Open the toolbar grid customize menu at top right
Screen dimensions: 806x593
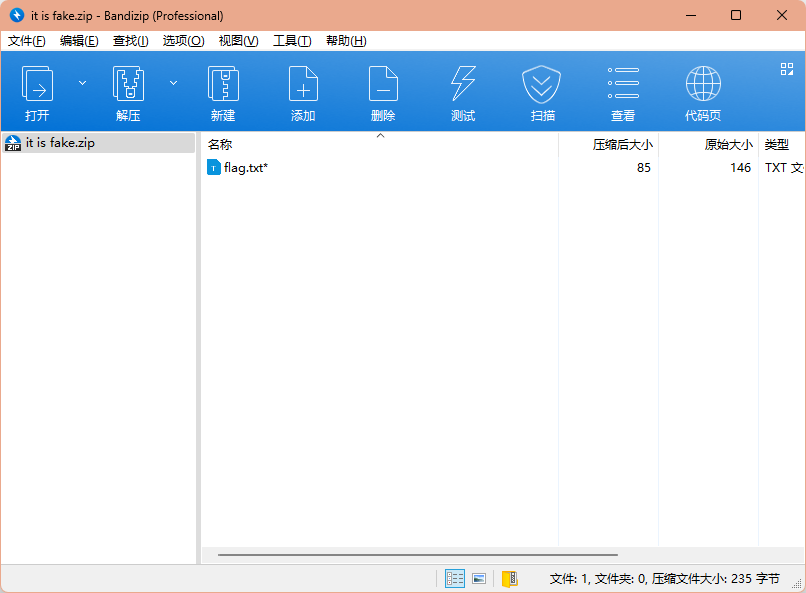click(786, 69)
